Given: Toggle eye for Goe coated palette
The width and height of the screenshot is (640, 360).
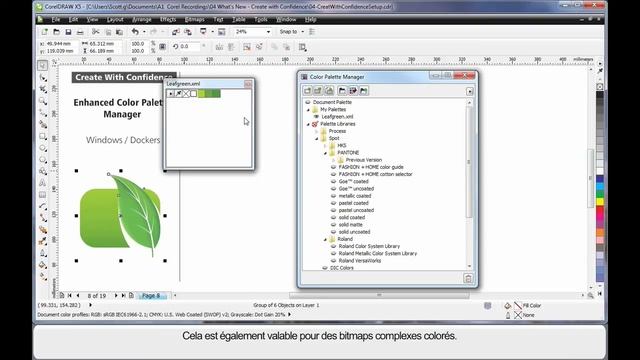Looking at the screenshot, I should click(x=333, y=182).
